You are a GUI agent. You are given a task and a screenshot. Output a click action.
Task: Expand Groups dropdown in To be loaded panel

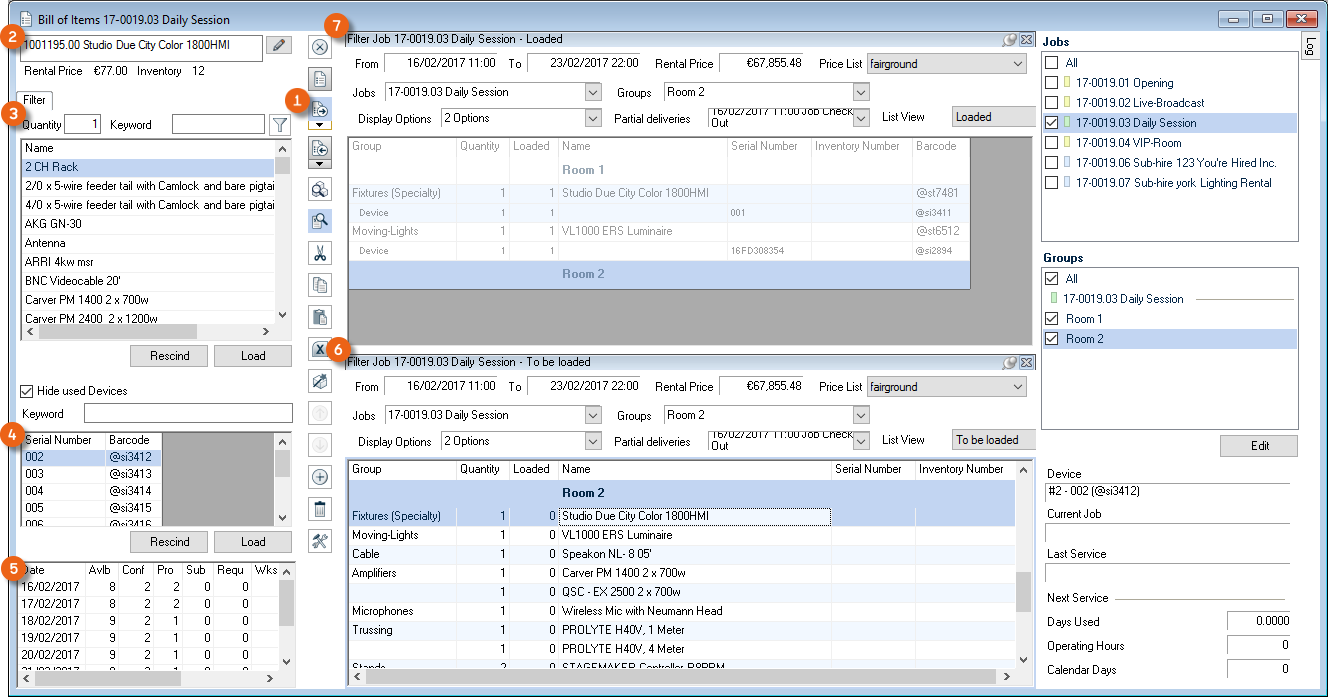point(861,415)
